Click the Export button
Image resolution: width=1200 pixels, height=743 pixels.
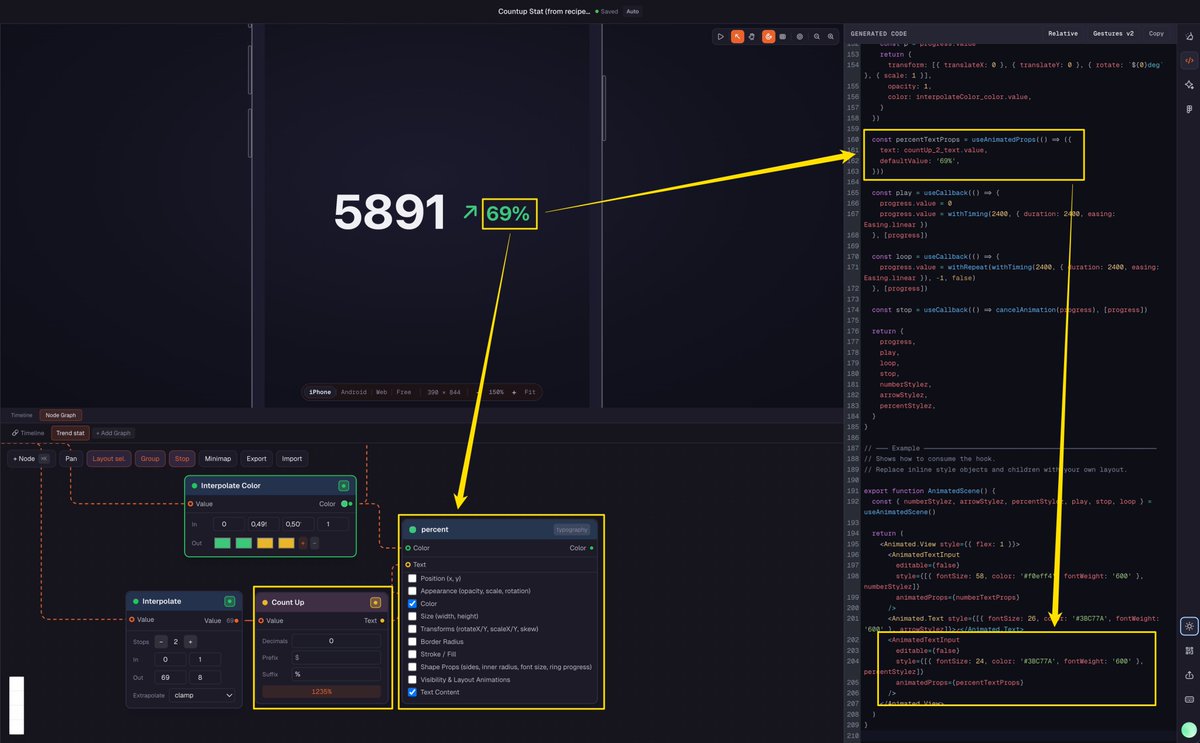(257, 459)
